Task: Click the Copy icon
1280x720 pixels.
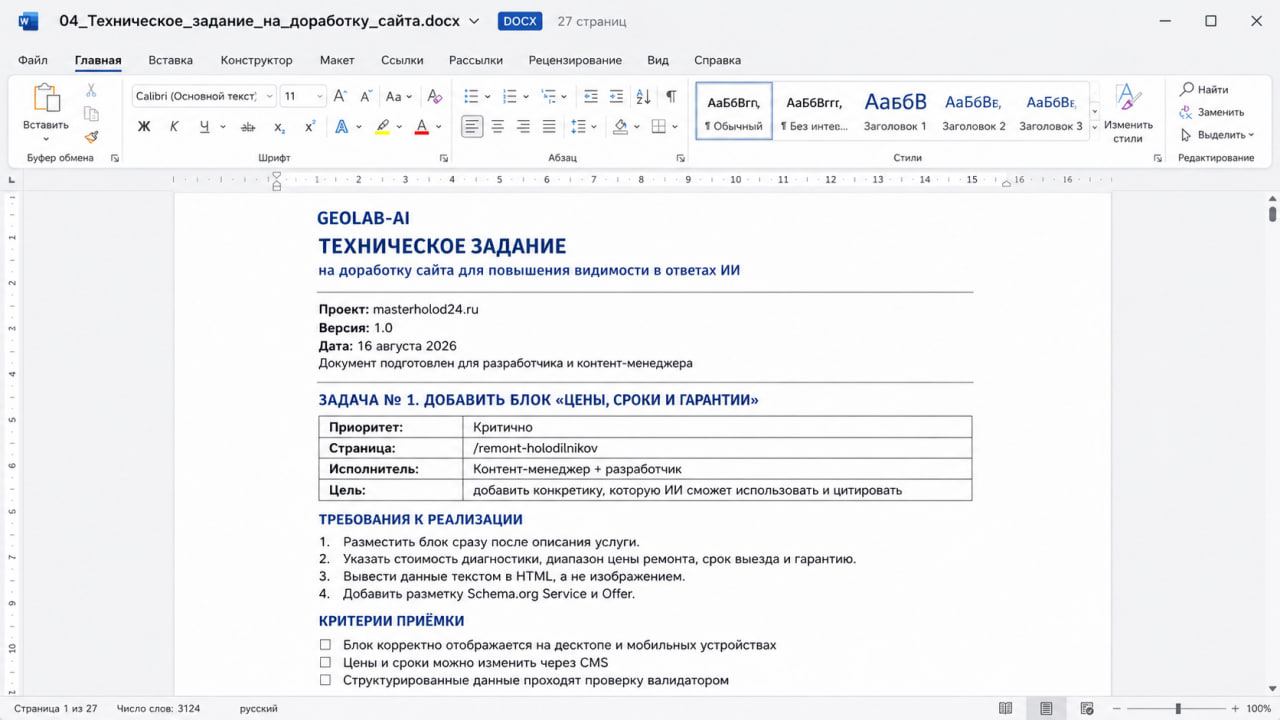Action: pyautogui.click(x=91, y=114)
